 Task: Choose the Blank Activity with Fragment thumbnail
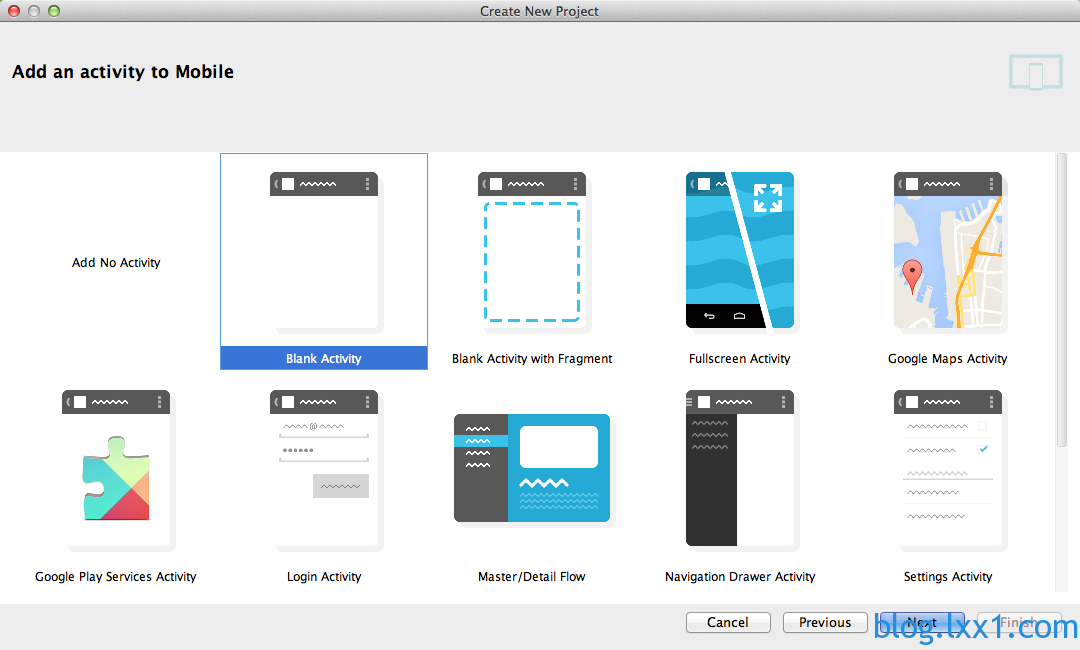click(x=532, y=251)
